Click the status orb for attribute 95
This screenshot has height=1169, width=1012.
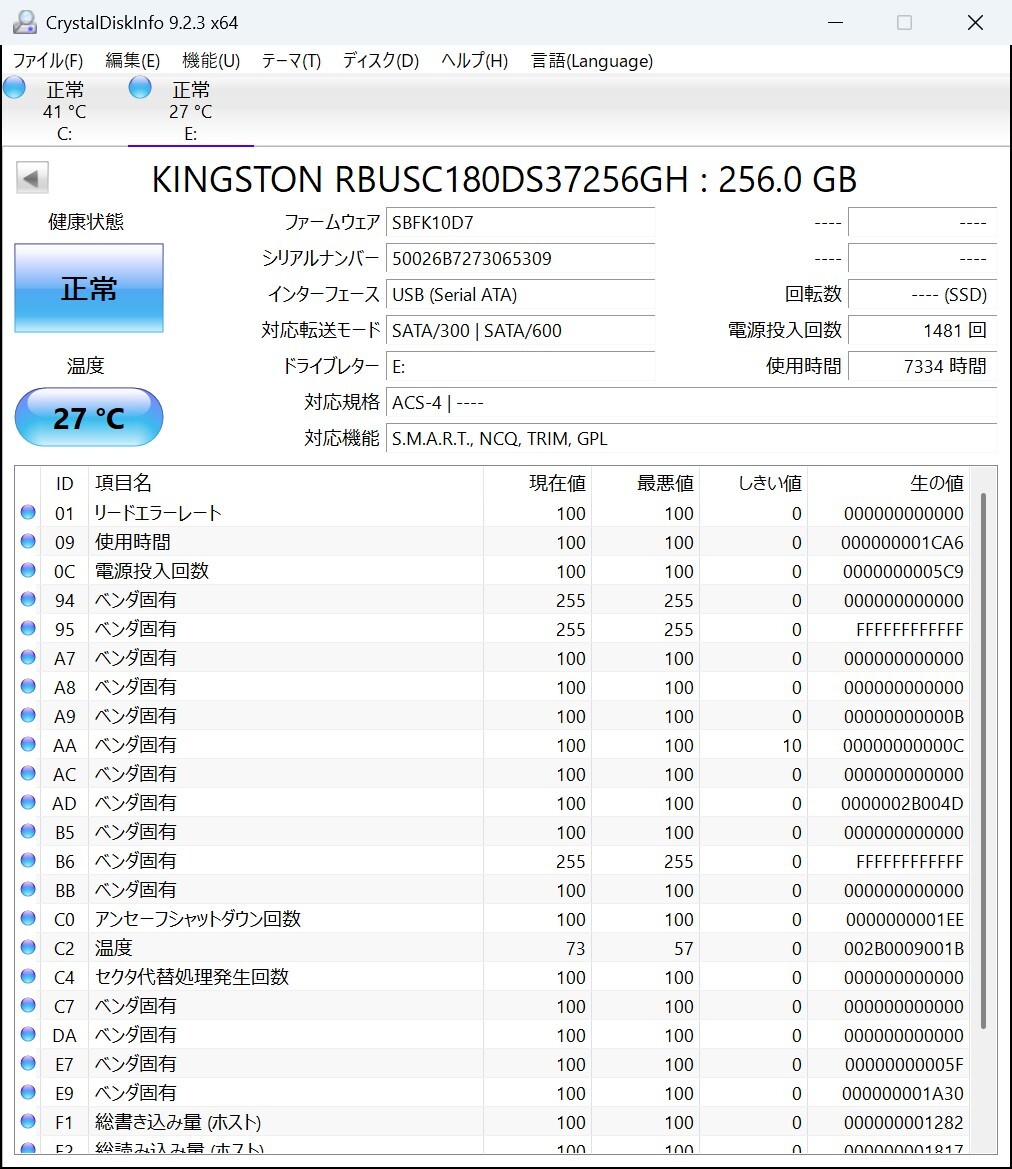28,628
